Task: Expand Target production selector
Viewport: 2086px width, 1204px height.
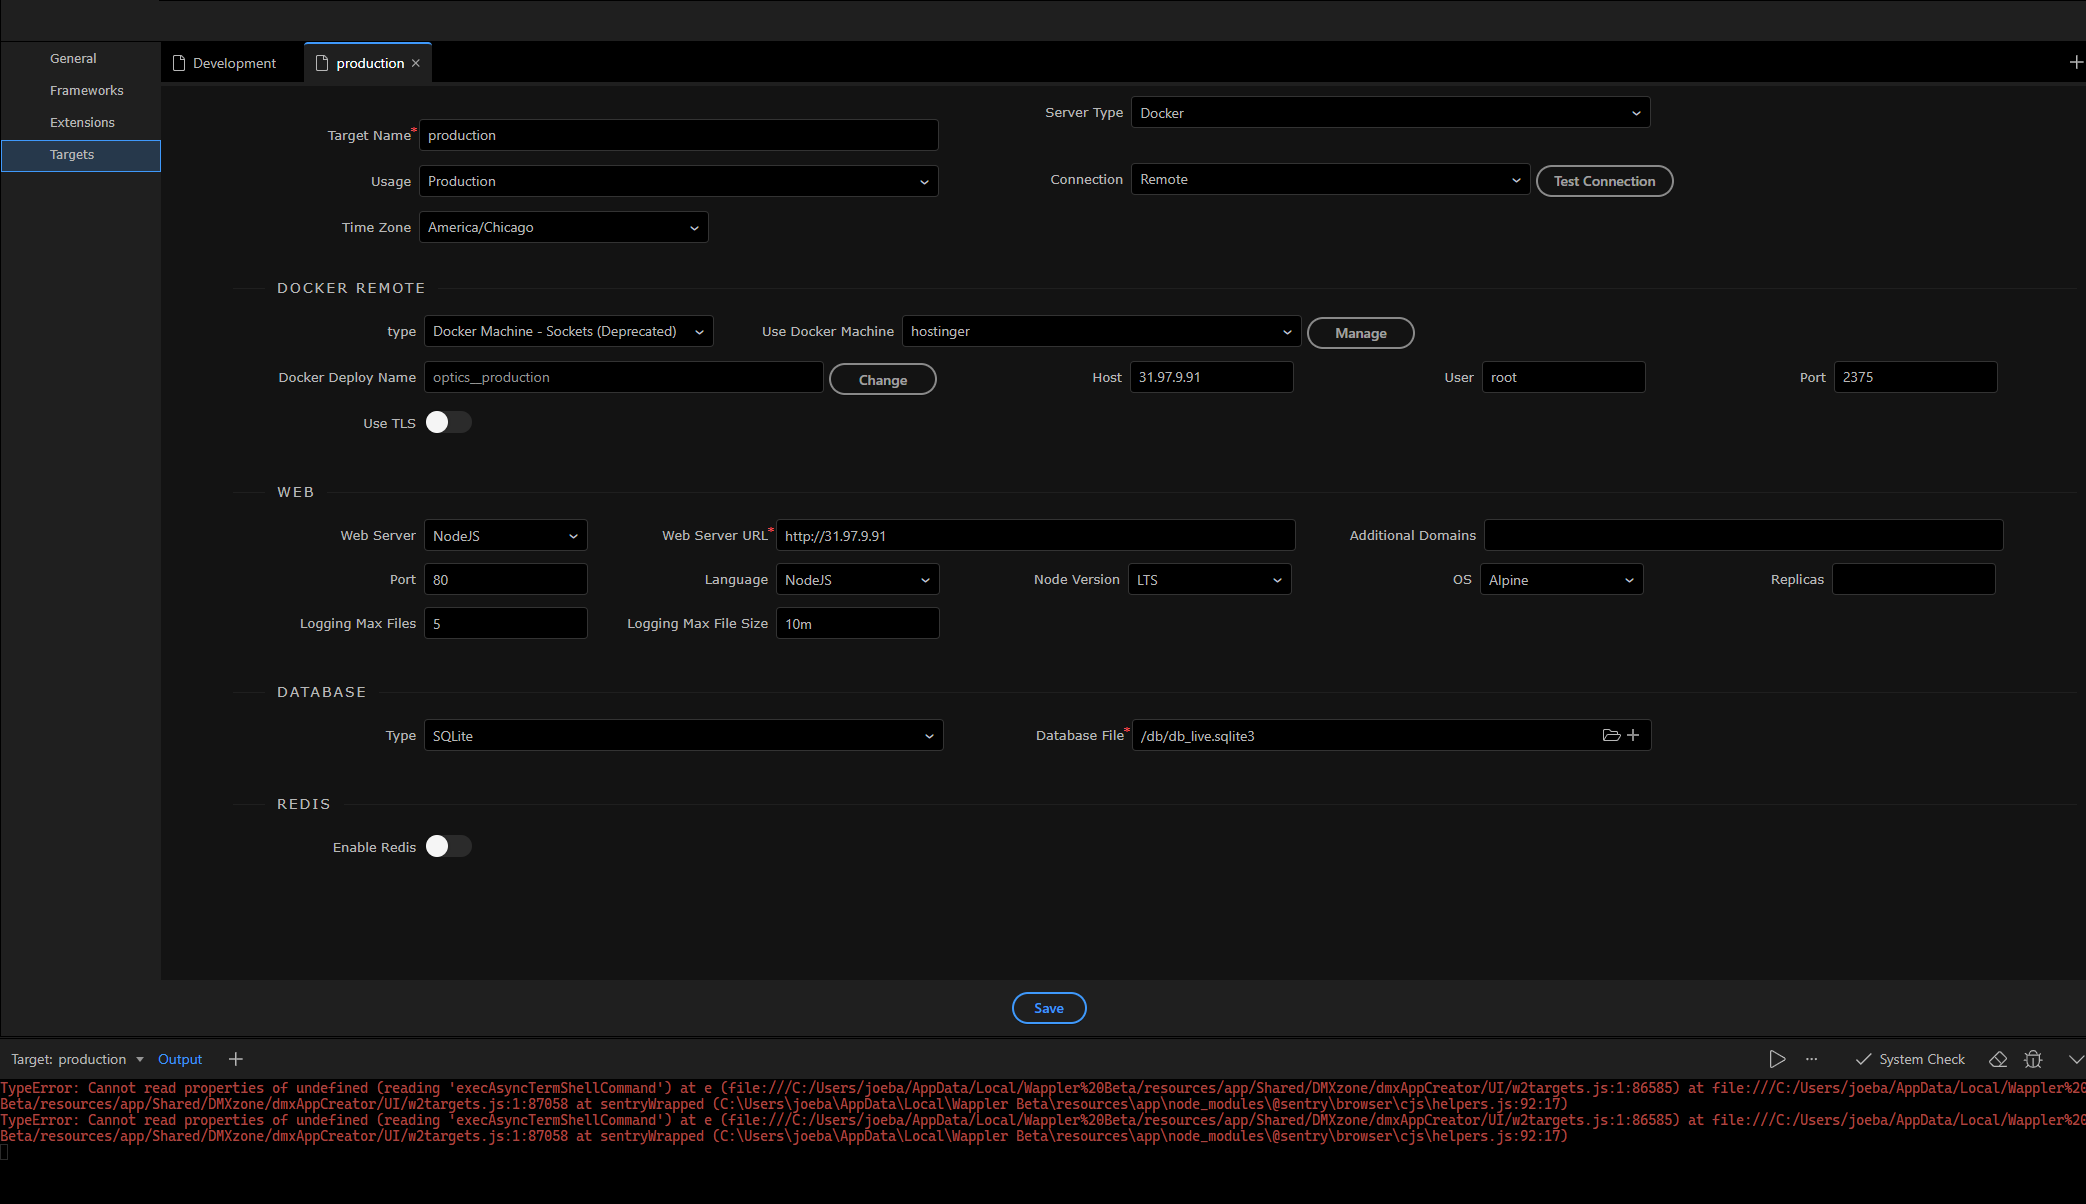Action: click(78, 1059)
